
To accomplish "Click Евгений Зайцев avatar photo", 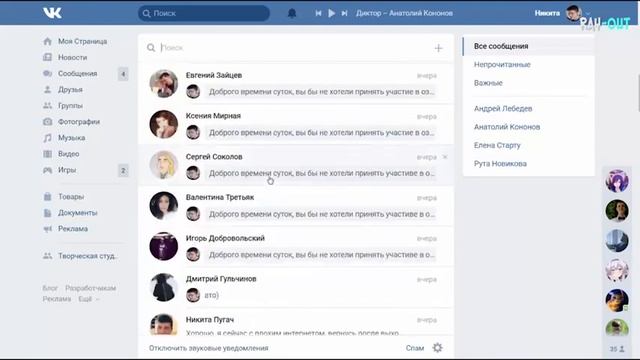I will 164,84.
